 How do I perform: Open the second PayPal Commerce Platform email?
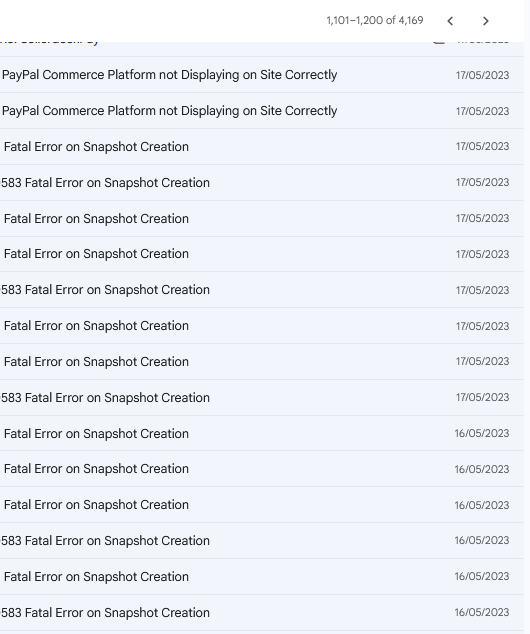pyautogui.click(x=262, y=111)
